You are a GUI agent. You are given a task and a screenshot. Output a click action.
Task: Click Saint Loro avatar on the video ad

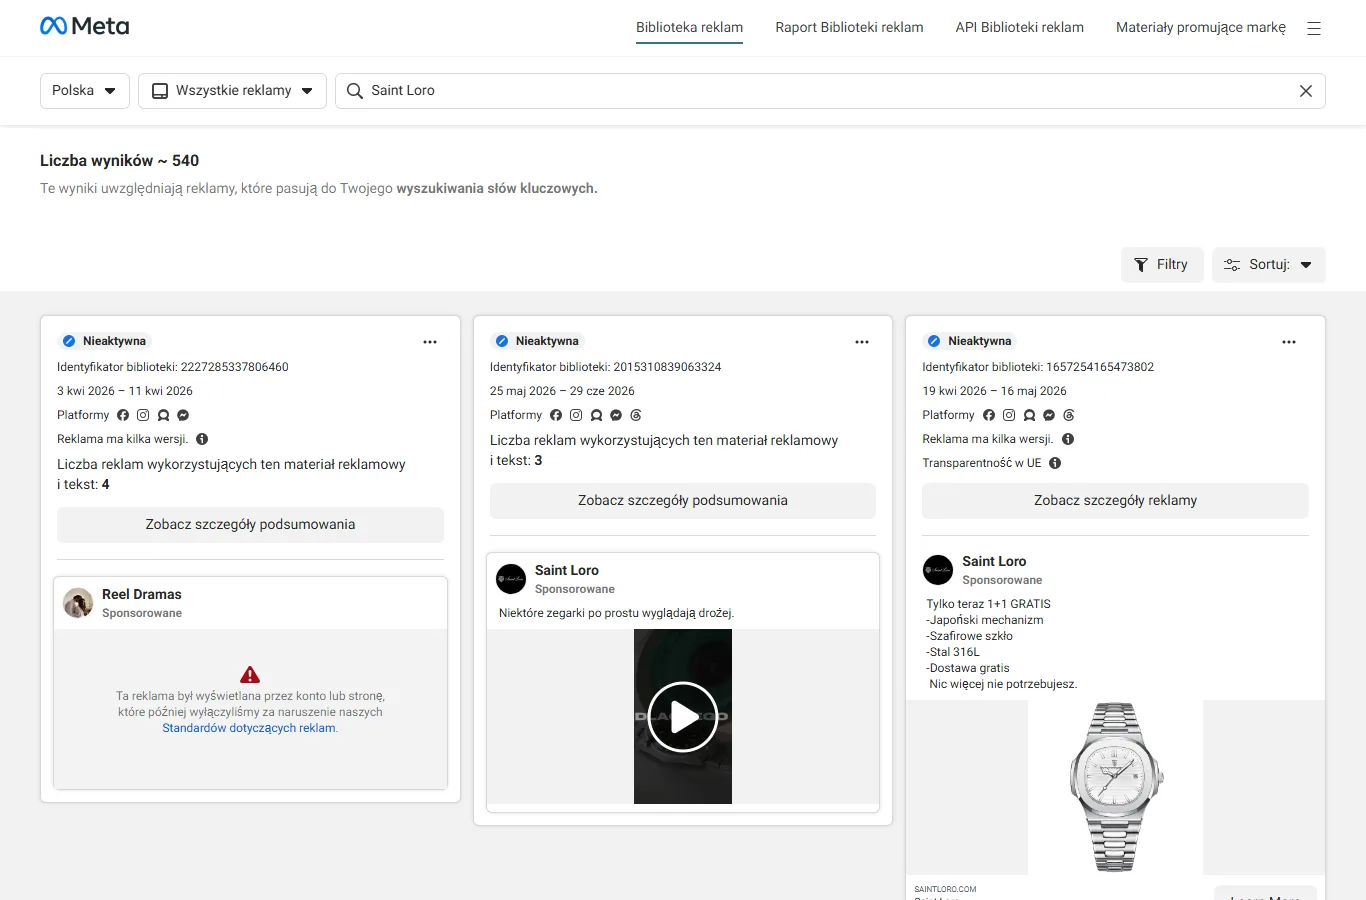coord(511,579)
